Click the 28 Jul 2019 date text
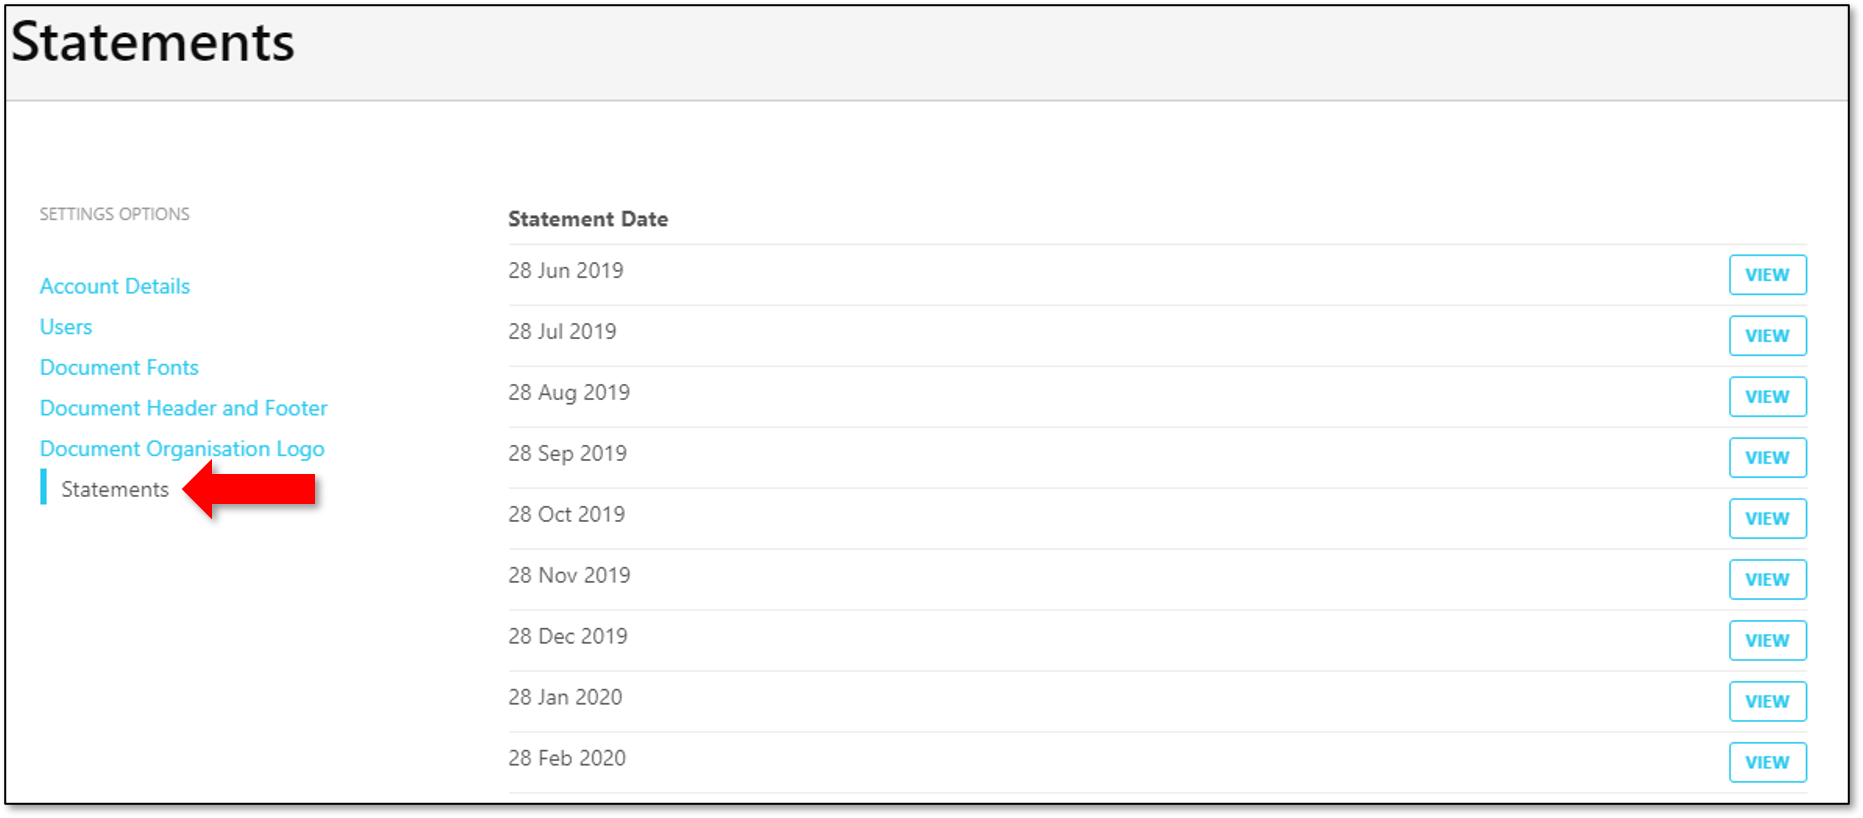 tap(562, 332)
